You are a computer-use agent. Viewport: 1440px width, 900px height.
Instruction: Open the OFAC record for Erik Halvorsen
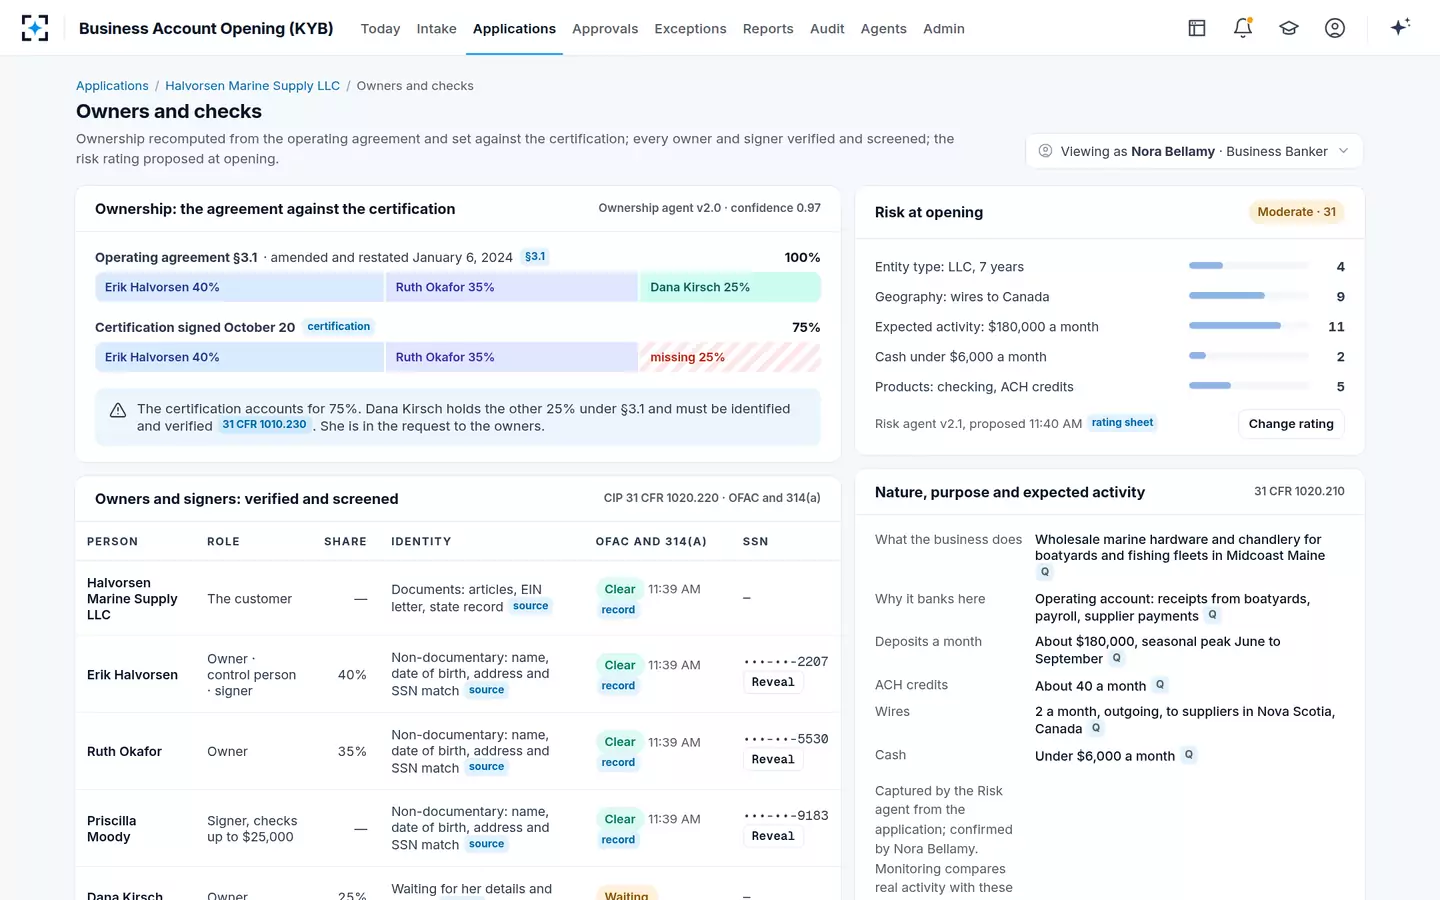pyautogui.click(x=618, y=686)
